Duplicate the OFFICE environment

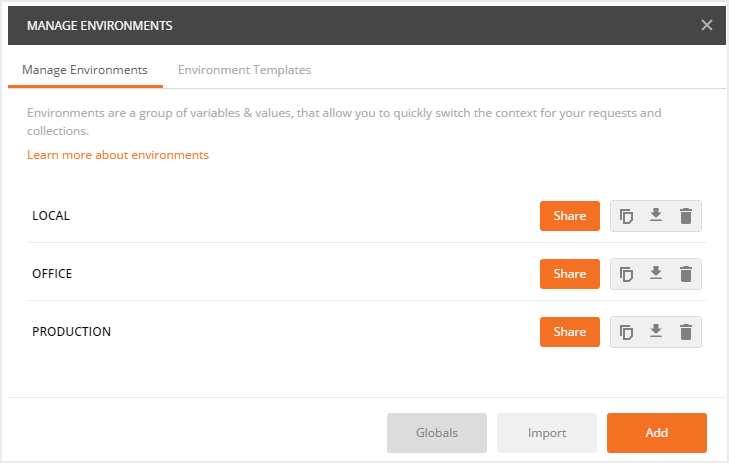tap(626, 274)
